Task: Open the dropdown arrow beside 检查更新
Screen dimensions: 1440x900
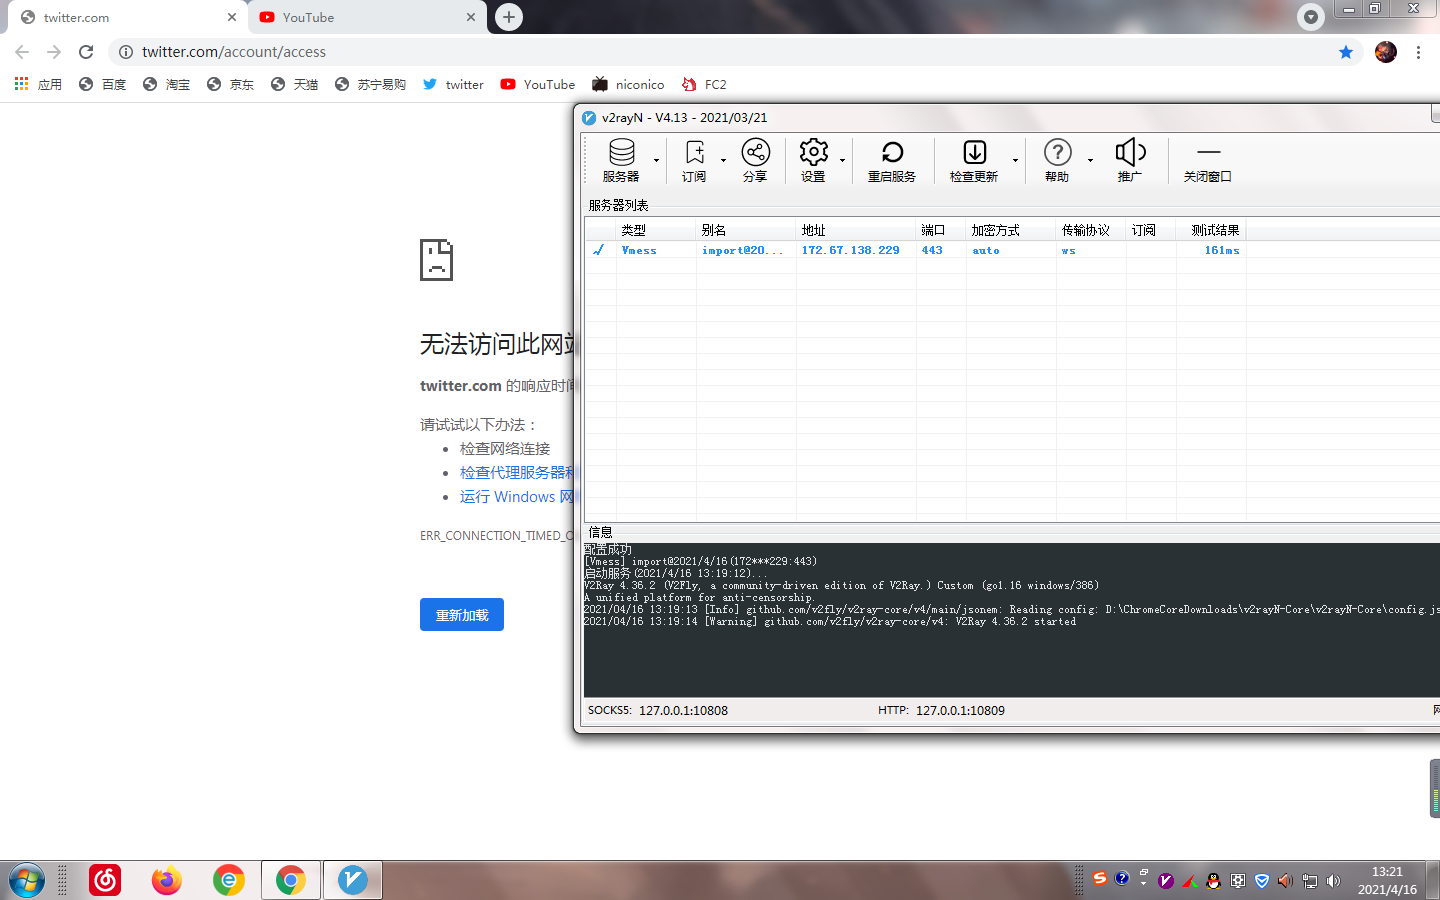Action: tap(1015, 160)
